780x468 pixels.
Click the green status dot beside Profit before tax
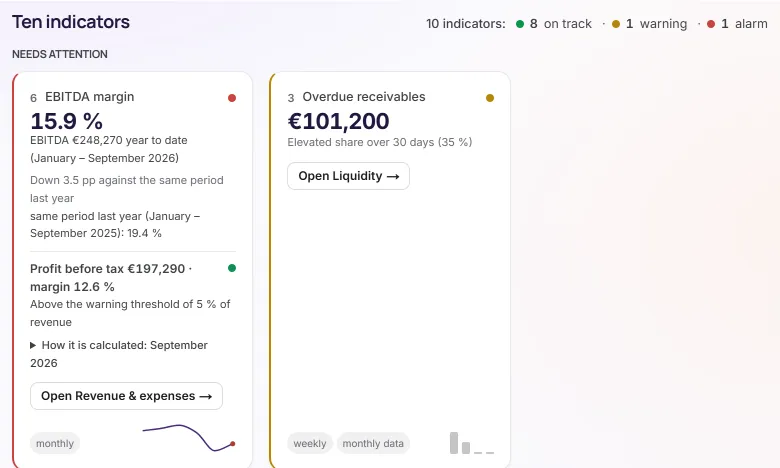232,268
